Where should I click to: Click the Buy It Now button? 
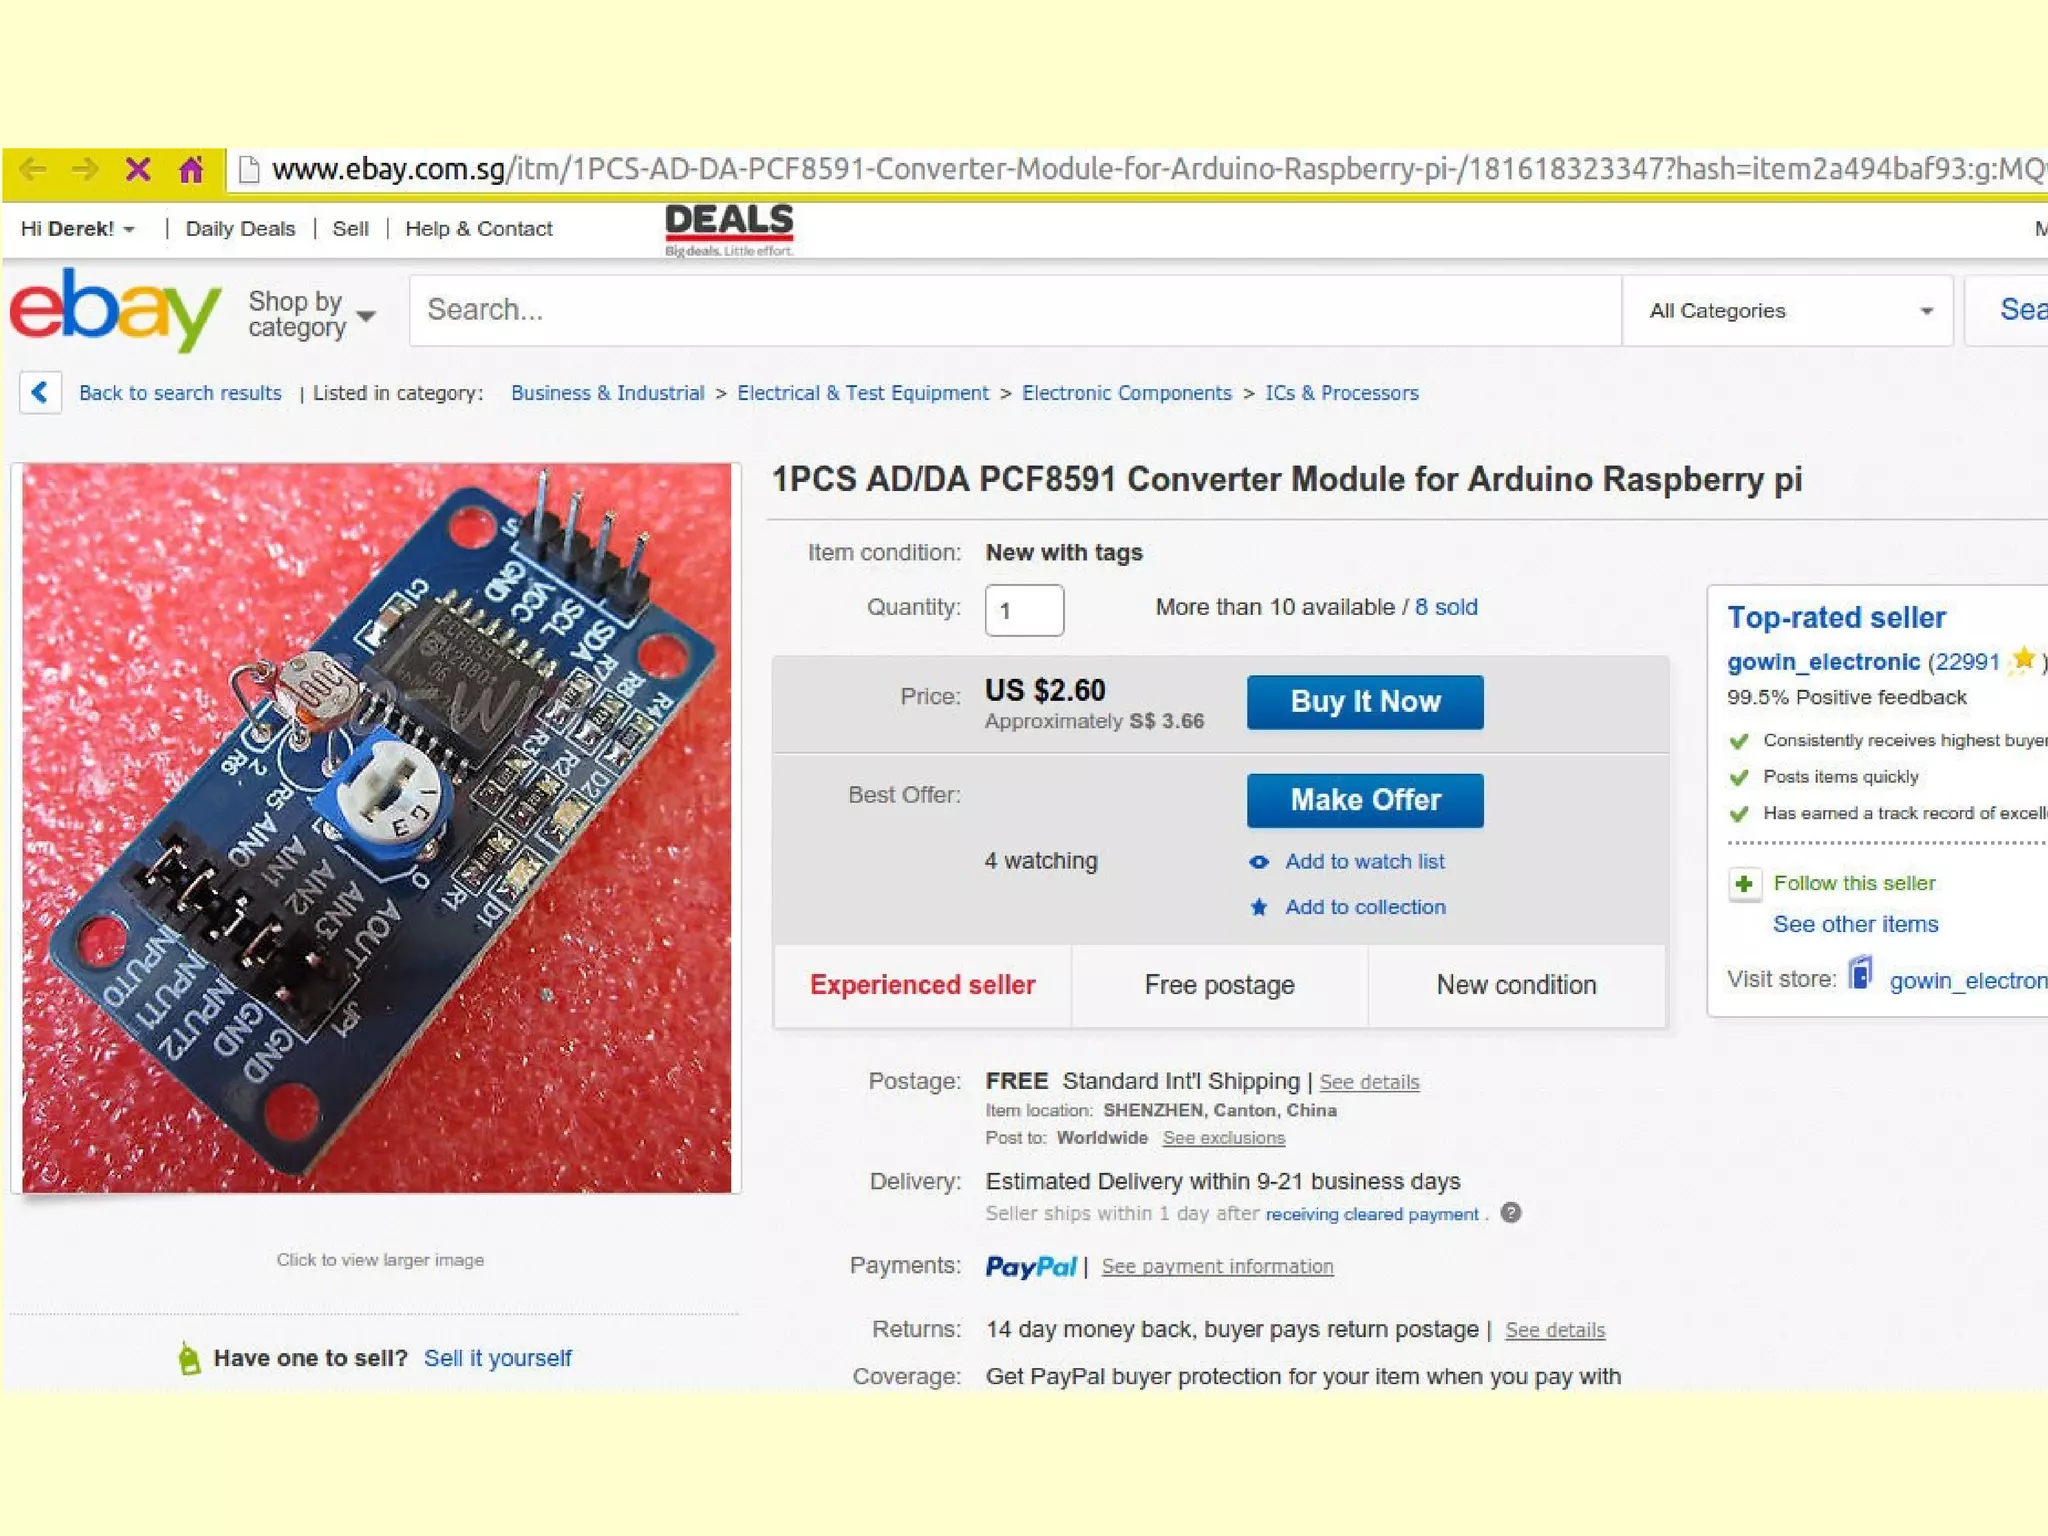1365,702
